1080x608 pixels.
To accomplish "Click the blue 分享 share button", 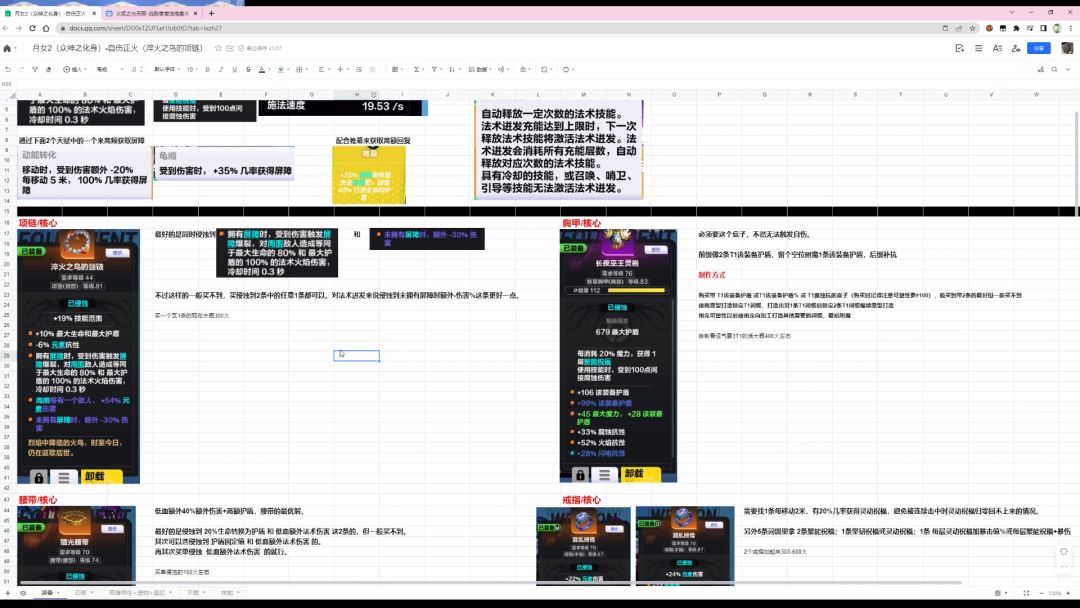I will [x=1039, y=48].
